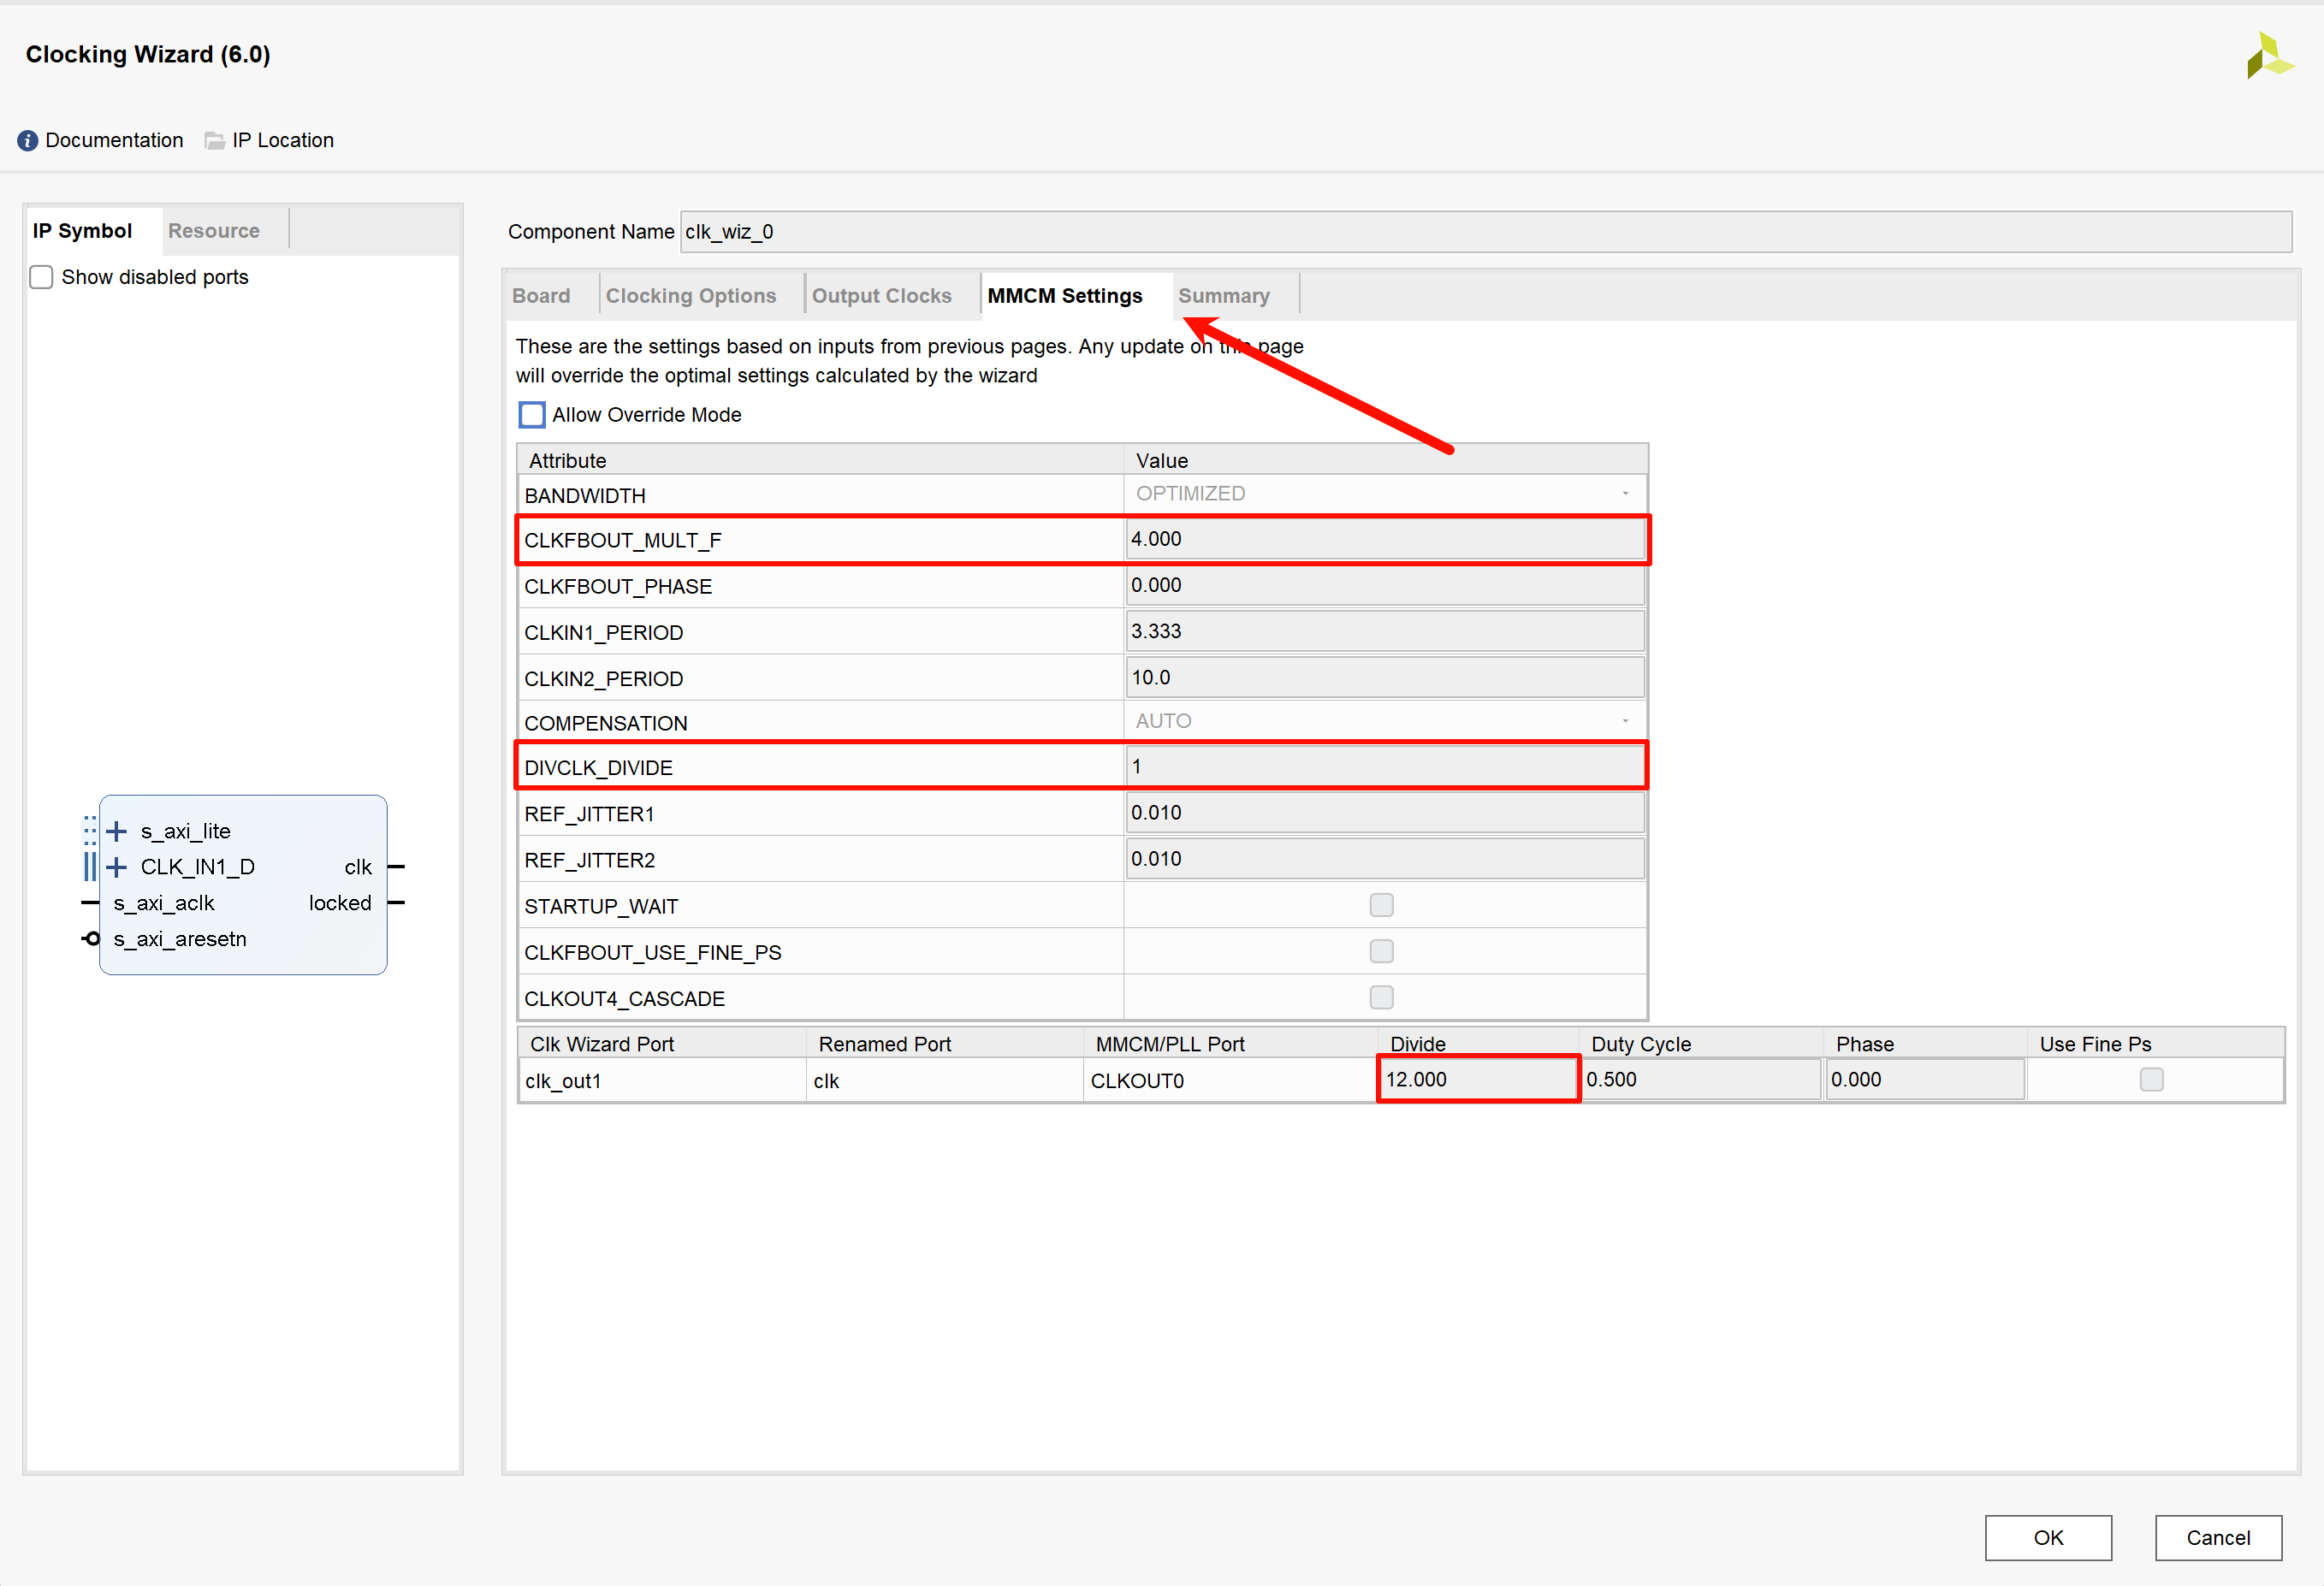Click the MMCM/PLL Port column header
This screenshot has width=2324, height=1586.
1231,1044
